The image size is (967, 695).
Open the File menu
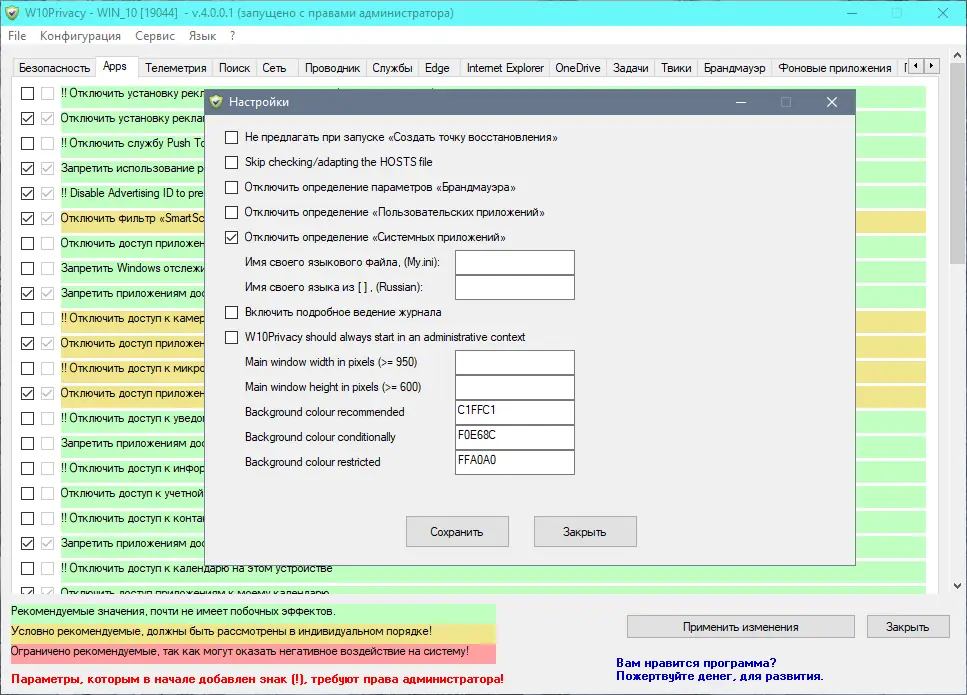(x=17, y=36)
